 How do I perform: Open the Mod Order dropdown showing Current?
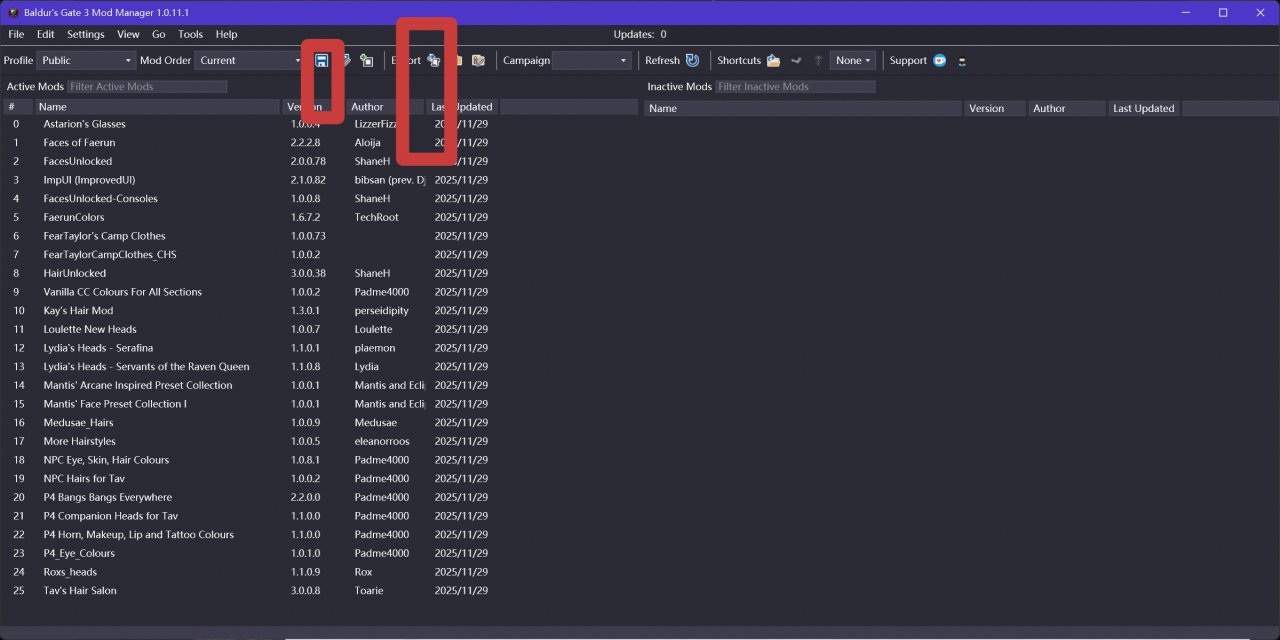point(249,60)
